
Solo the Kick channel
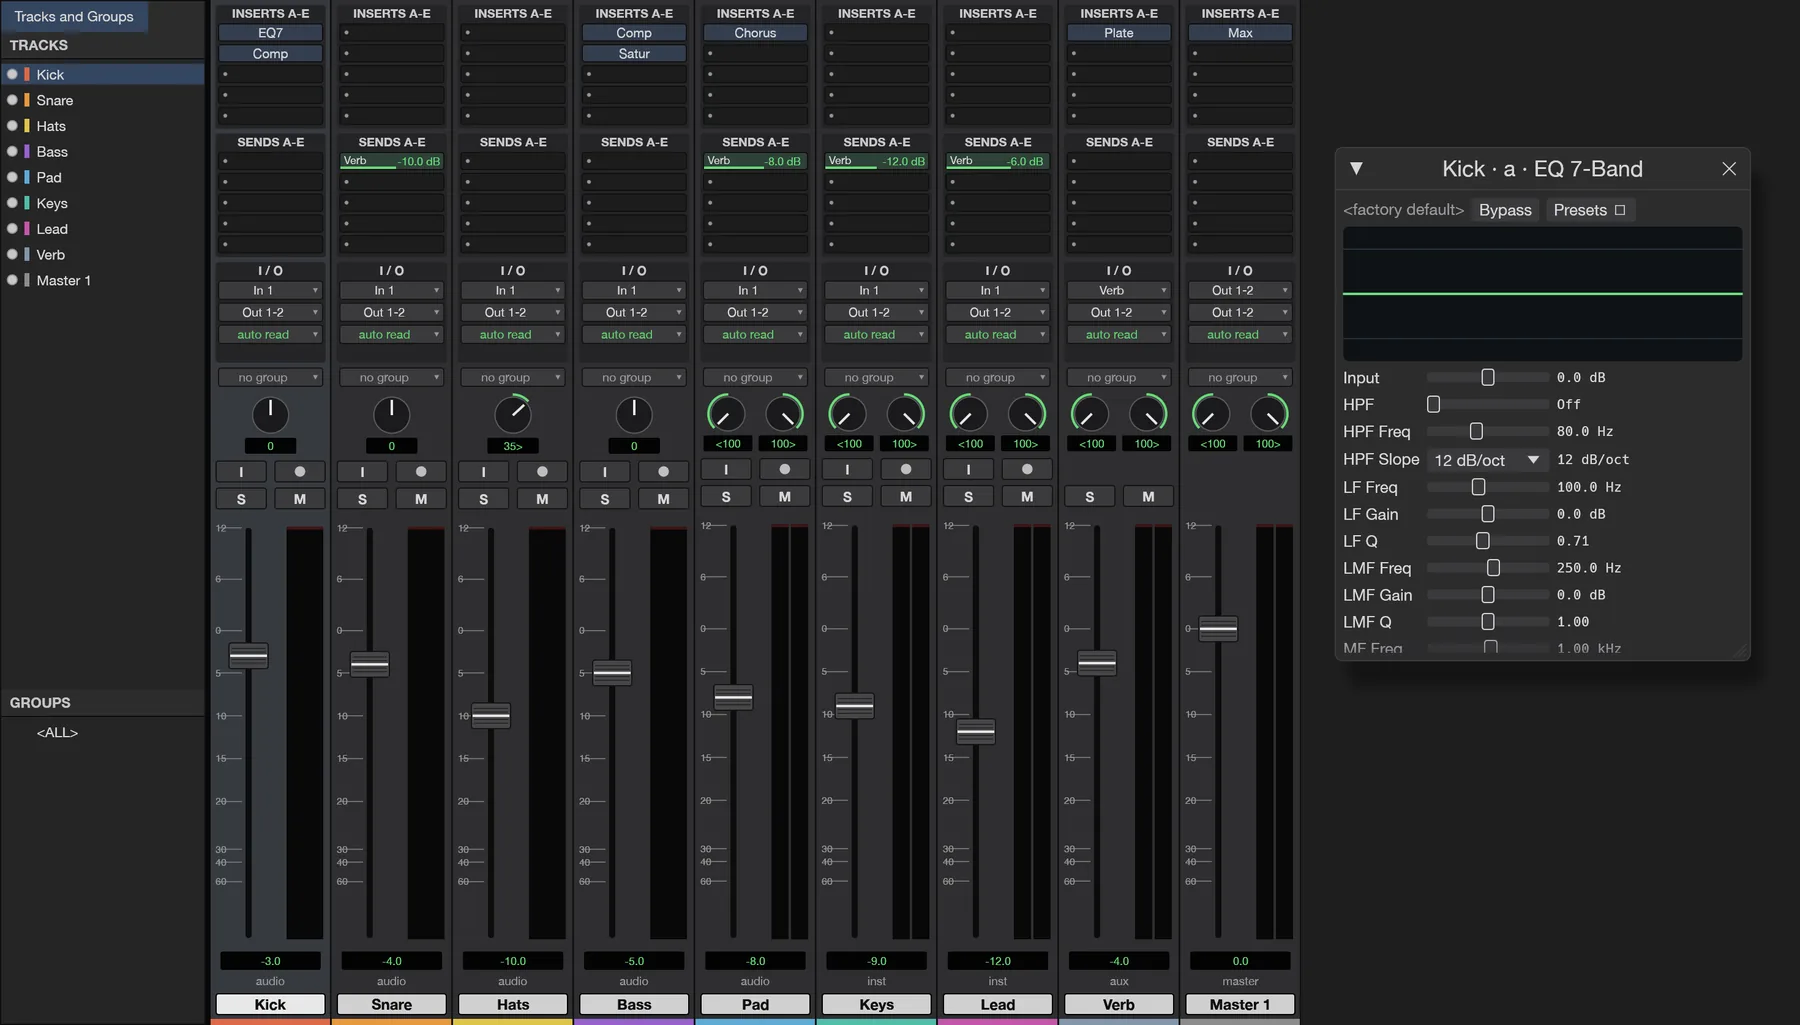pos(241,499)
